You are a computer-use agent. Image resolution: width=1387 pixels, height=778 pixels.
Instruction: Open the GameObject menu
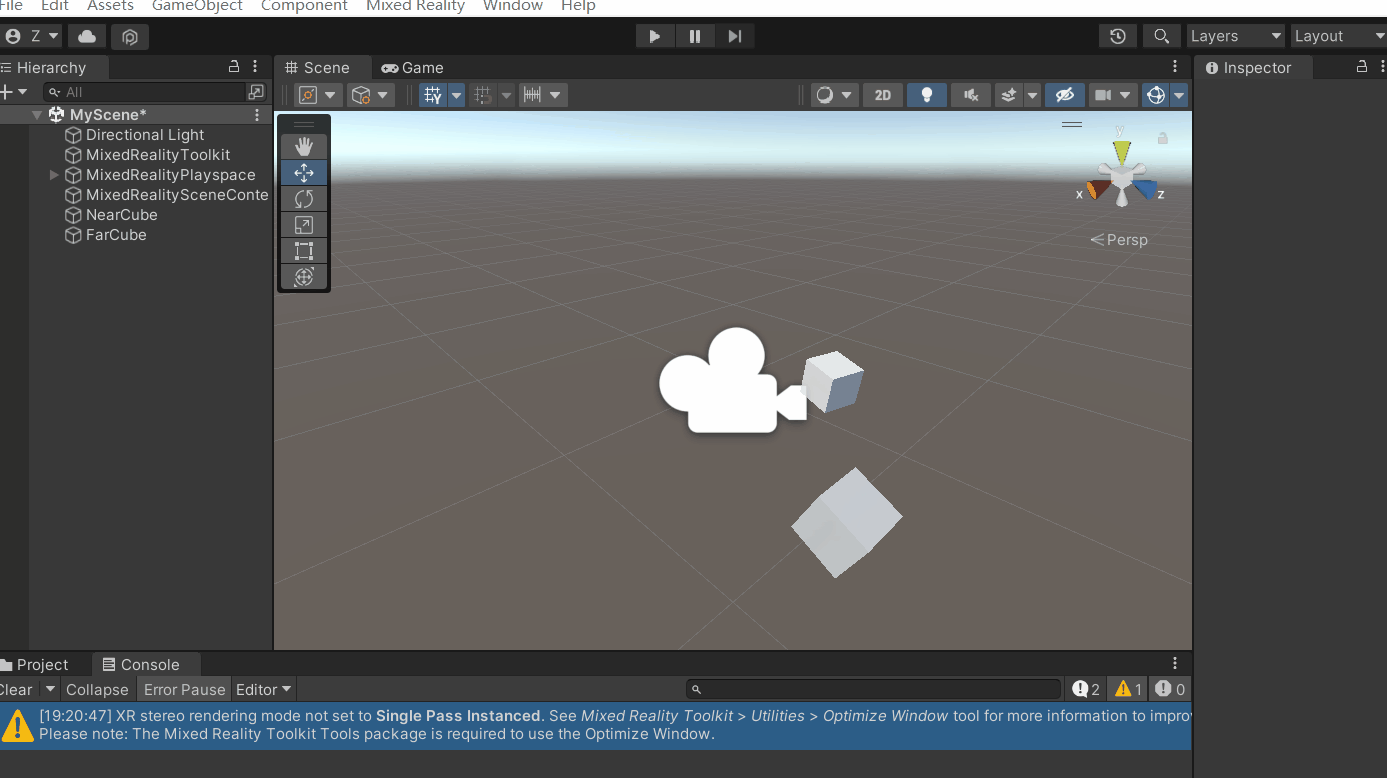coord(198,6)
